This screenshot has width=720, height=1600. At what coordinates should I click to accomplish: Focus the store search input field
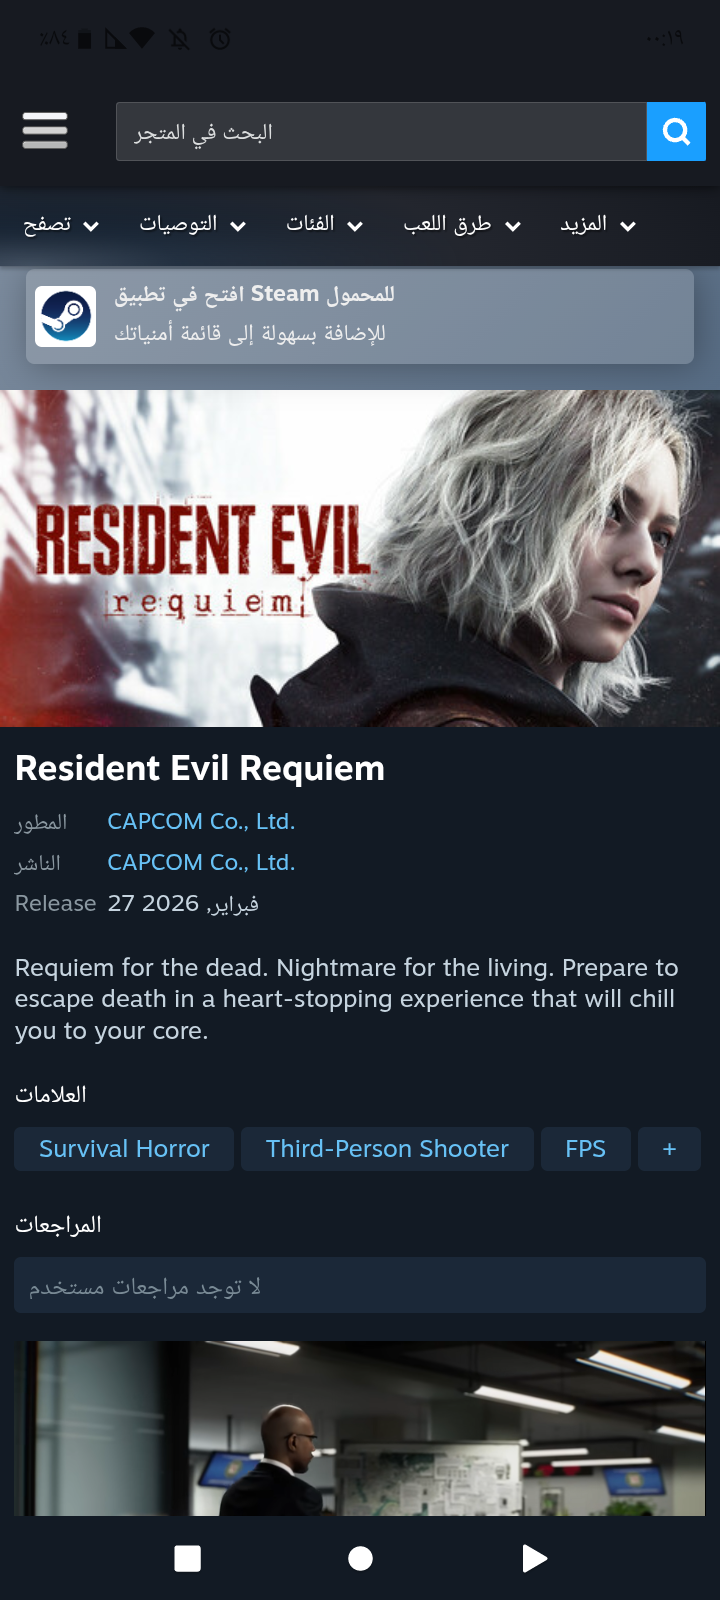[x=381, y=131]
